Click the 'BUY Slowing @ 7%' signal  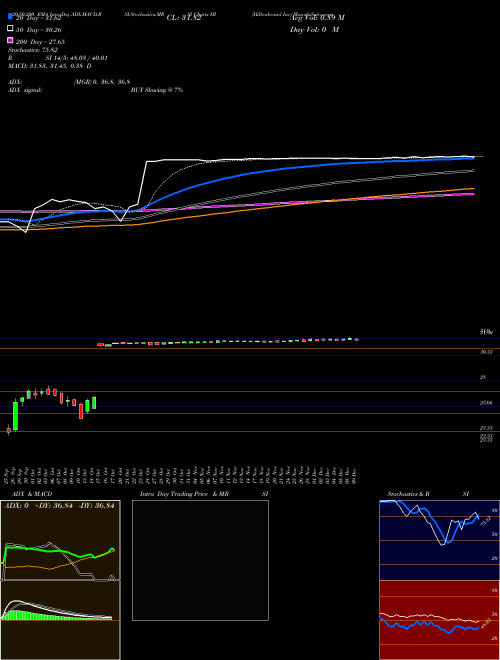157,90
